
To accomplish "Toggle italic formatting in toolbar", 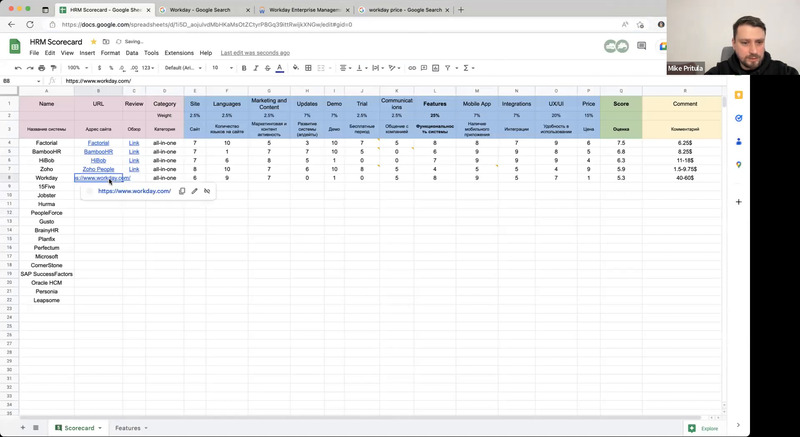I will click(255, 68).
